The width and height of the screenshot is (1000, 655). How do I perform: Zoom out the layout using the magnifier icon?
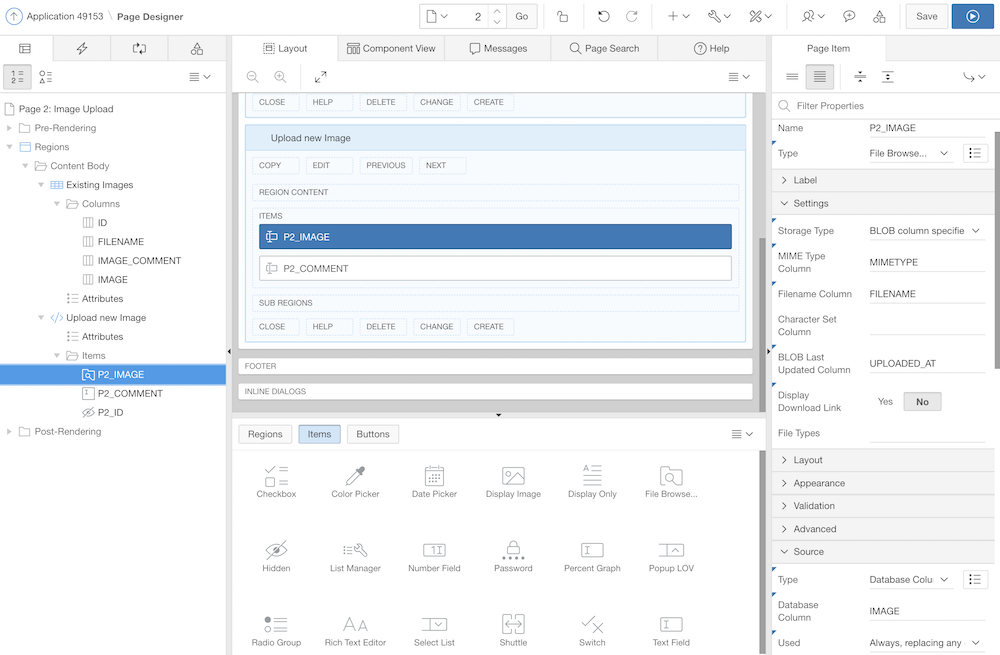click(251, 77)
